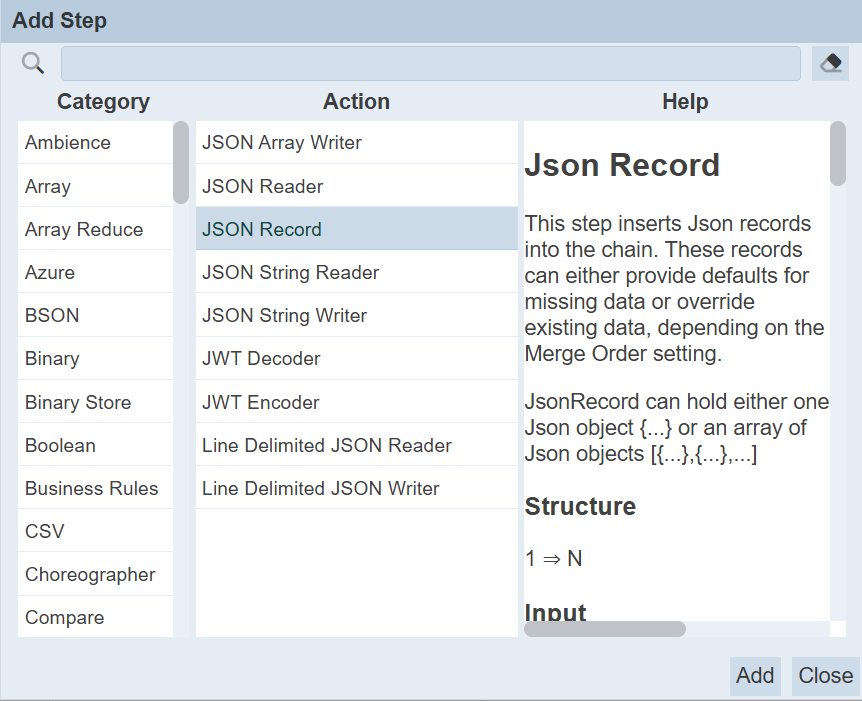862x701 pixels.
Task: Pick the Choreographer category
Action: click(x=95, y=575)
